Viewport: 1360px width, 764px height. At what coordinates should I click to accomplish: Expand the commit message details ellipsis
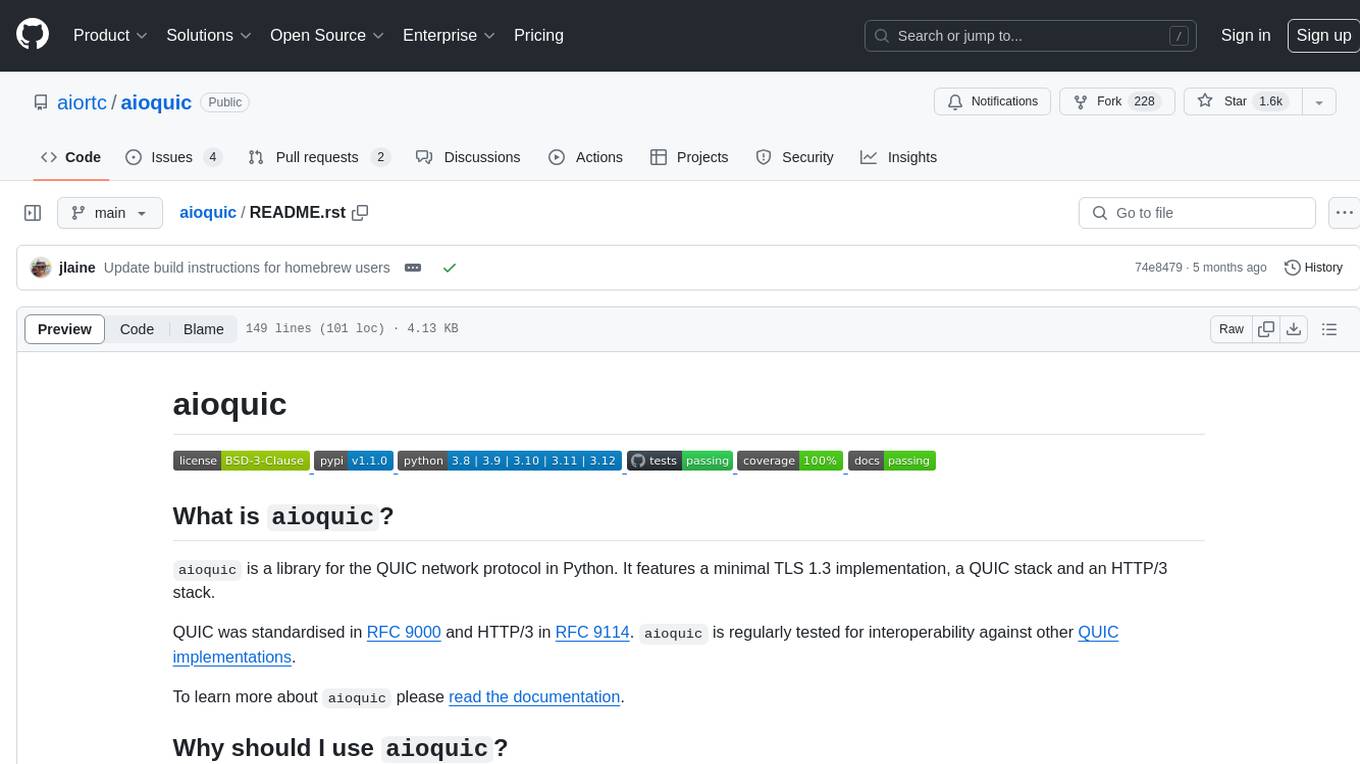[412, 267]
